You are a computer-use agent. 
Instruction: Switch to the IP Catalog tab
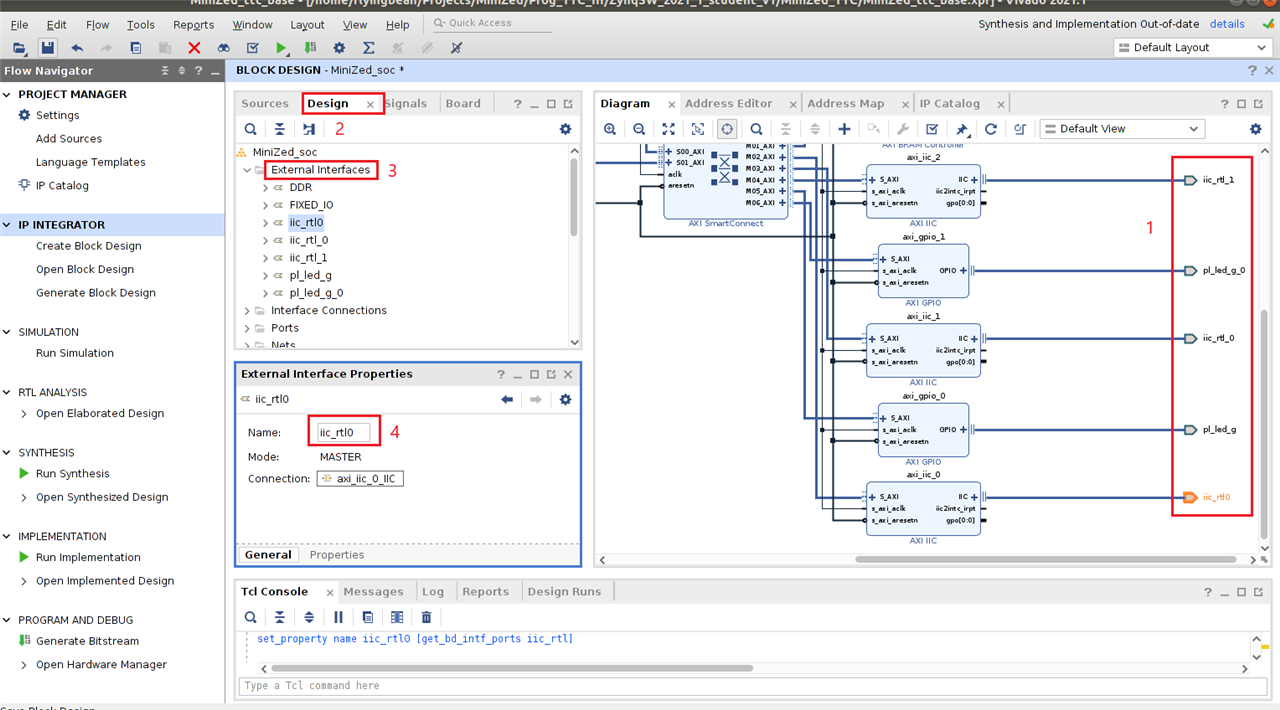pyautogui.click(x=950, y=103)
